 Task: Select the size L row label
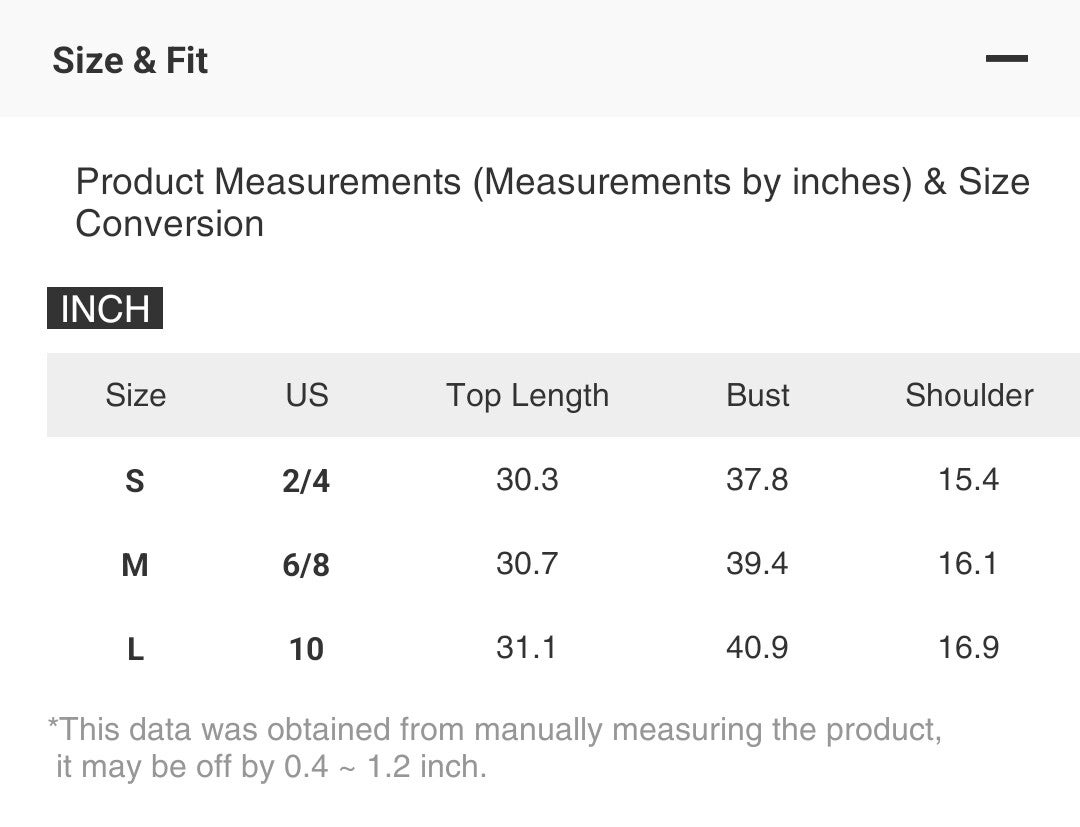[135, 649]
